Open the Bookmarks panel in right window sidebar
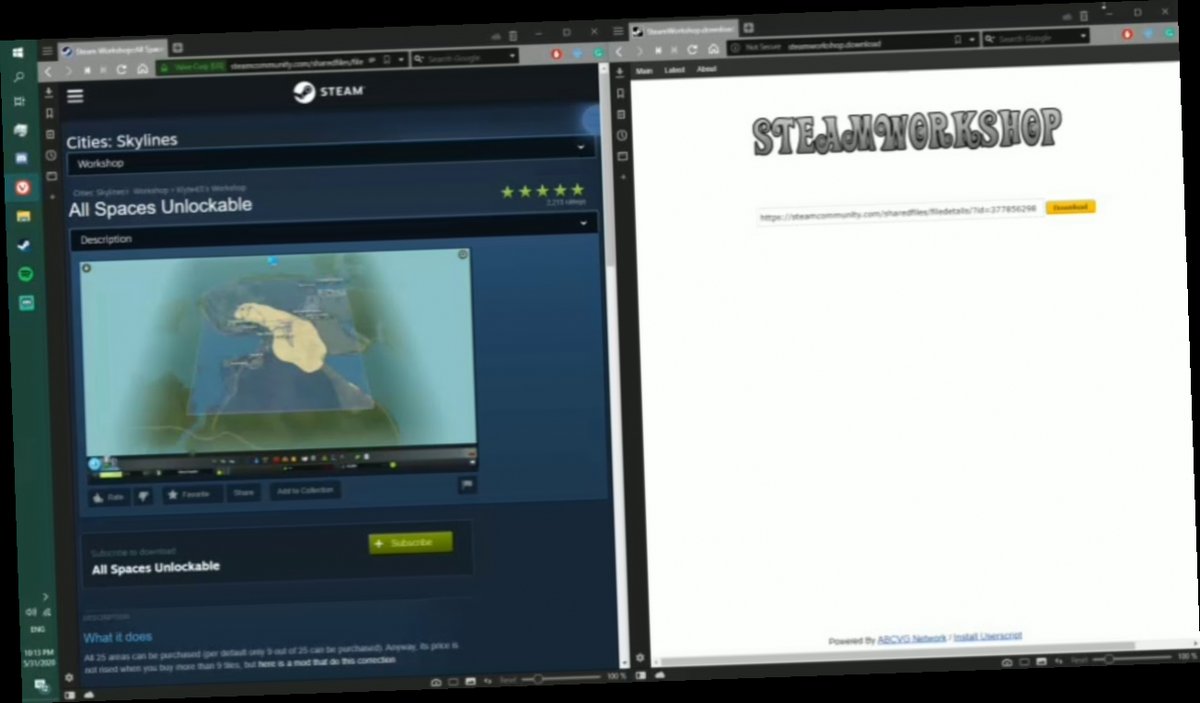The width and height of the screenshot is (1200, 703). coord(621,92)
